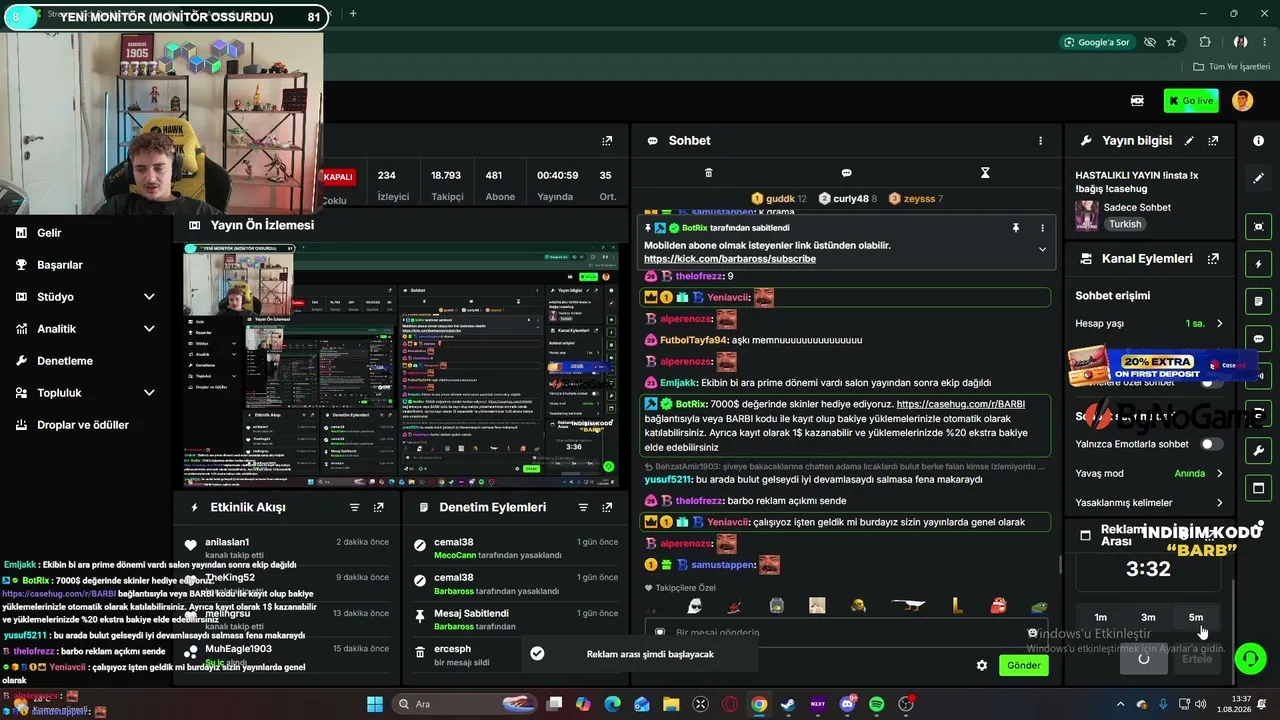
Task: Click the message input field in chat
Action: pyautogui.click(x=845, y=633)
